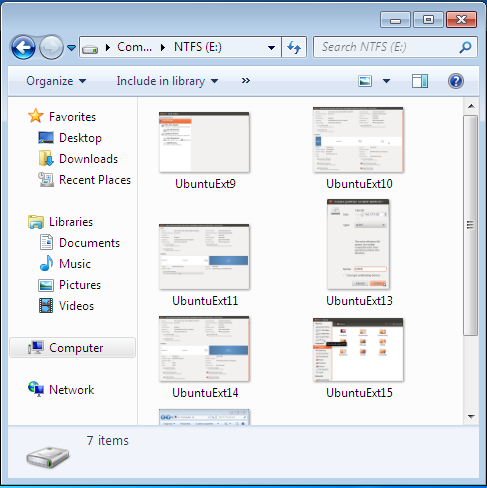Click the Music note icon
Screen dimensions: 487x488
point(46,263)
